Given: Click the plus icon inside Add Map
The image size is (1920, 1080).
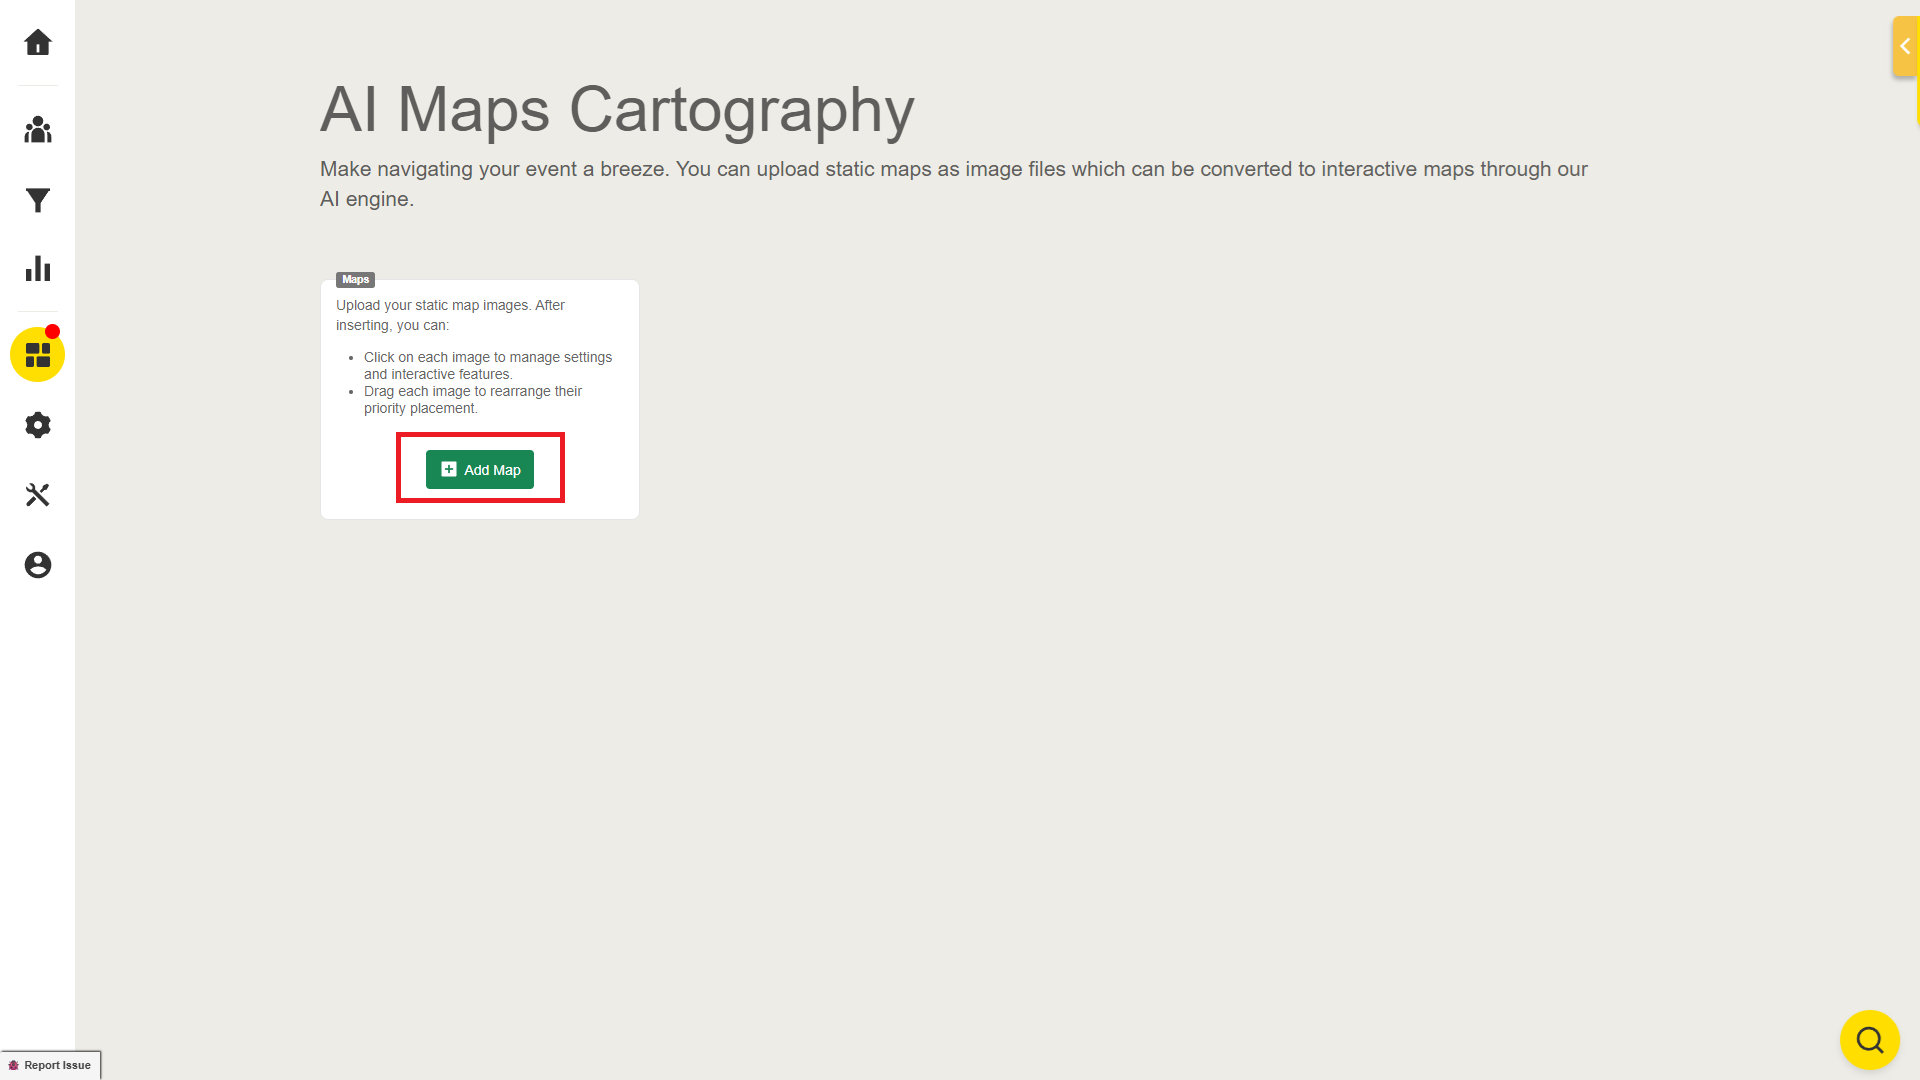Looking at the screenshot, I should tap(449, 469).
